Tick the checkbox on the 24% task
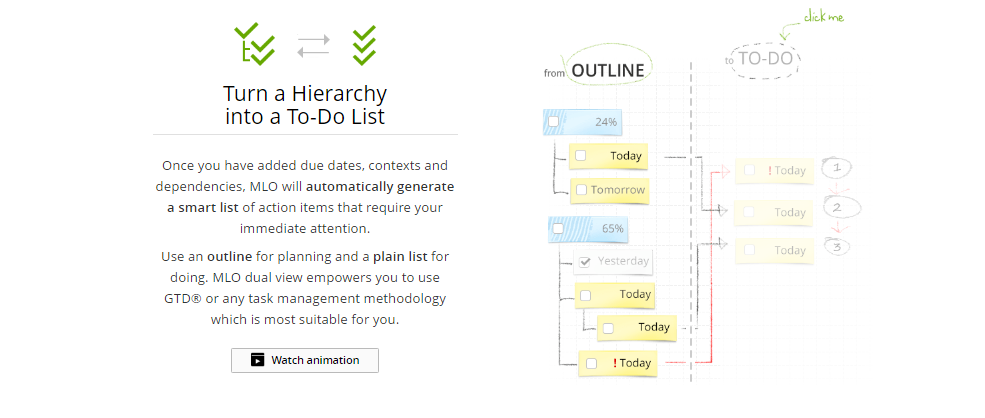985x418 pixels. point(555,122)
